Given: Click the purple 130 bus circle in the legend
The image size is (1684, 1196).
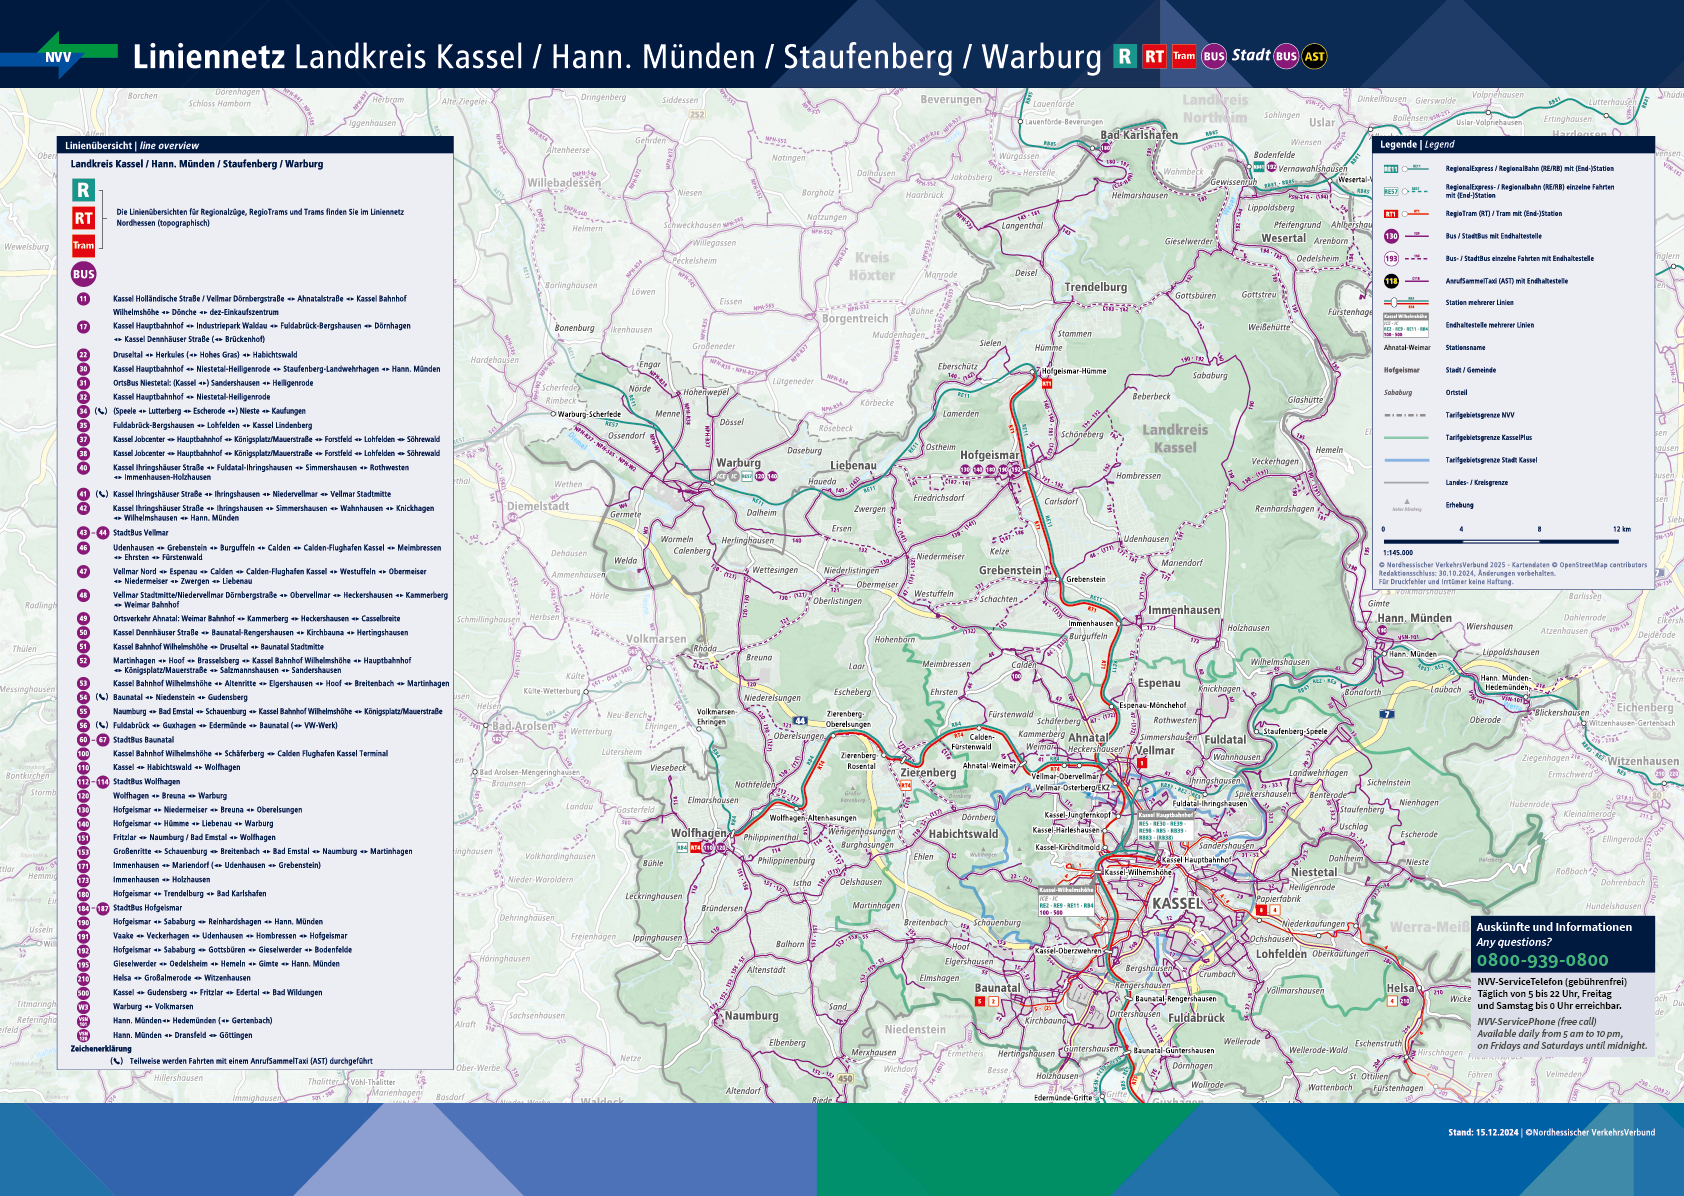Looking at the screenshot, I should [1391, 236].
